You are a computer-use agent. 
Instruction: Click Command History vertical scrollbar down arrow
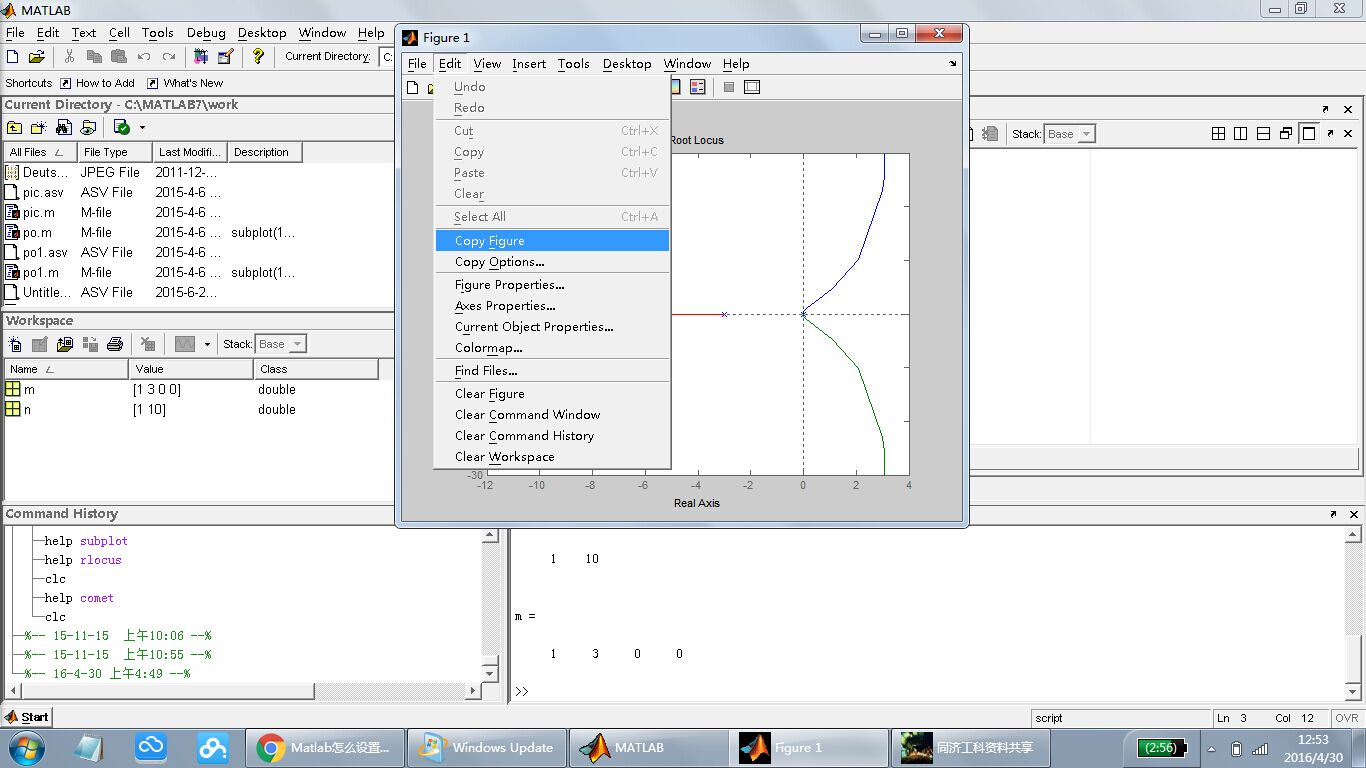tap(490, 673)
